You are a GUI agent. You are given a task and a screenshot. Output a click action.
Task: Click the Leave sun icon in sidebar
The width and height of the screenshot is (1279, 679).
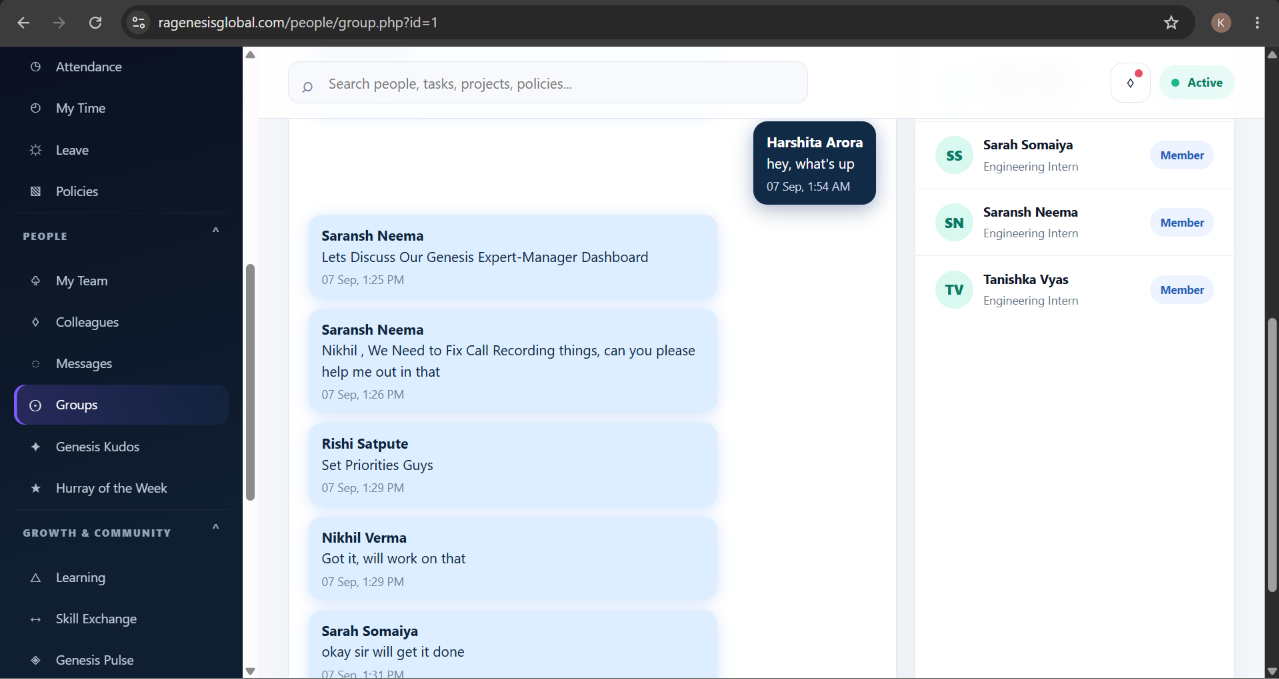click(36, 150)
